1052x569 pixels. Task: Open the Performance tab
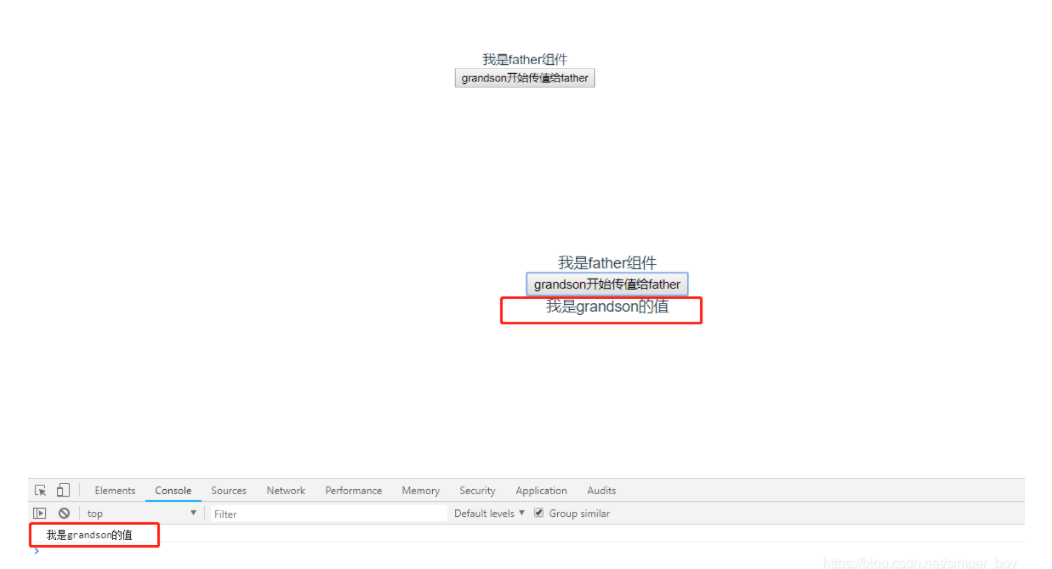click(x=354, y=490)
